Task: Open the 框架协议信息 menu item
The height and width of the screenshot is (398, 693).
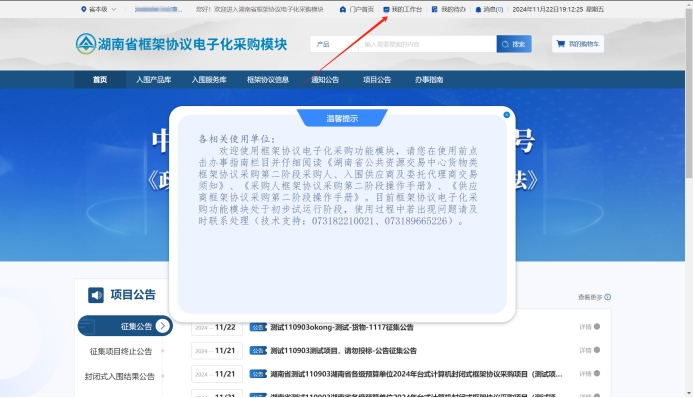Action: 268,80
